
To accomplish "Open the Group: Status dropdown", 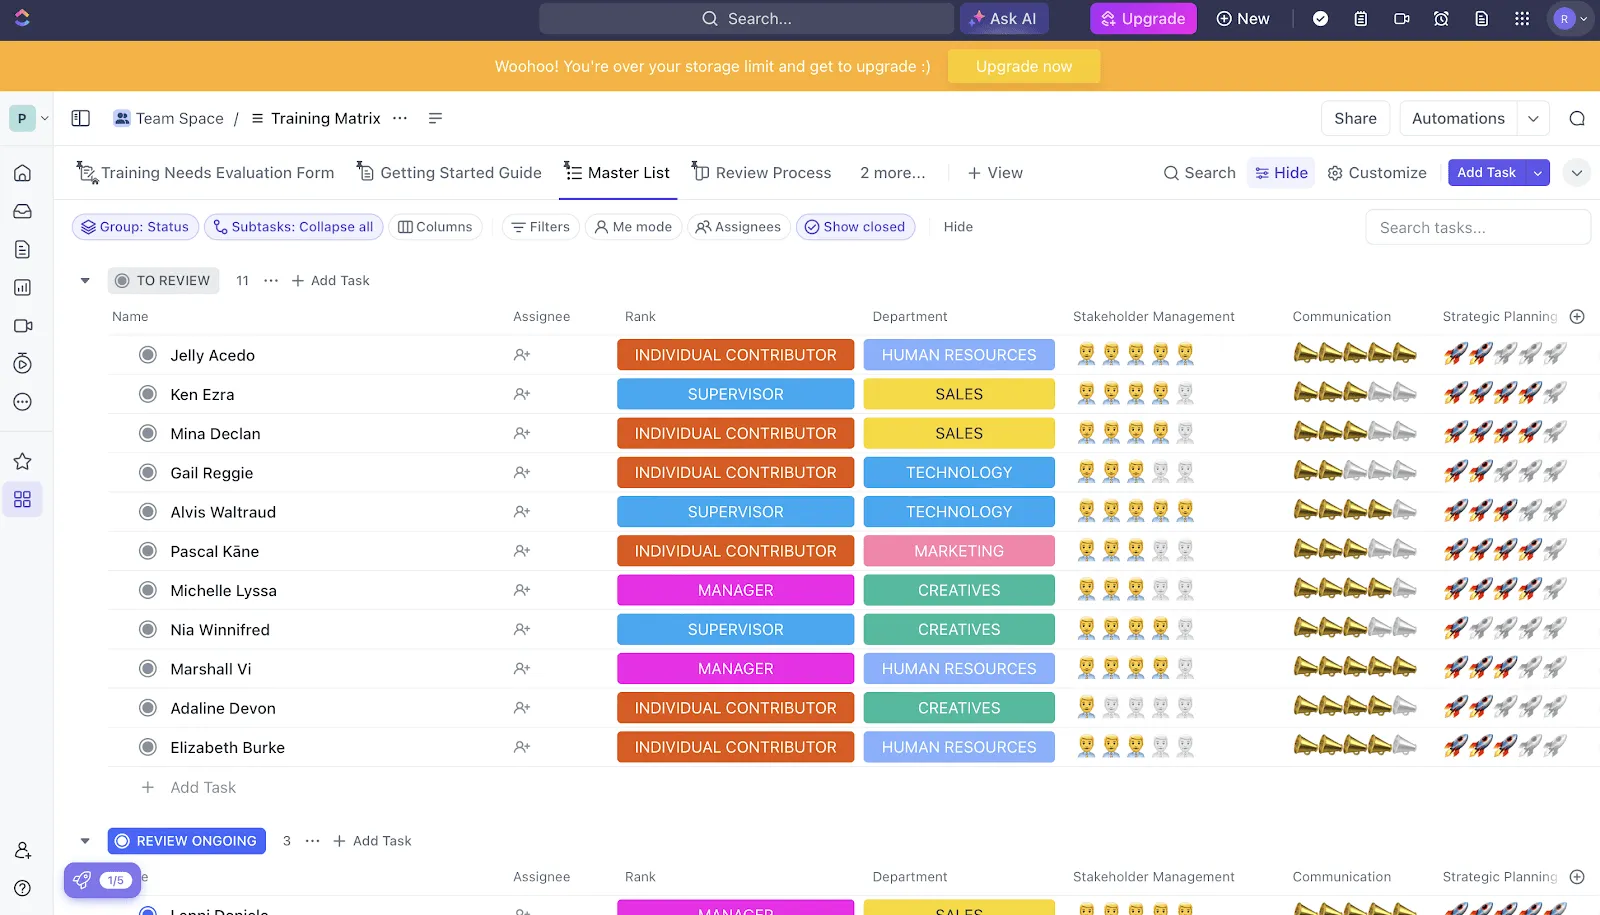I will tap(135, 227).
